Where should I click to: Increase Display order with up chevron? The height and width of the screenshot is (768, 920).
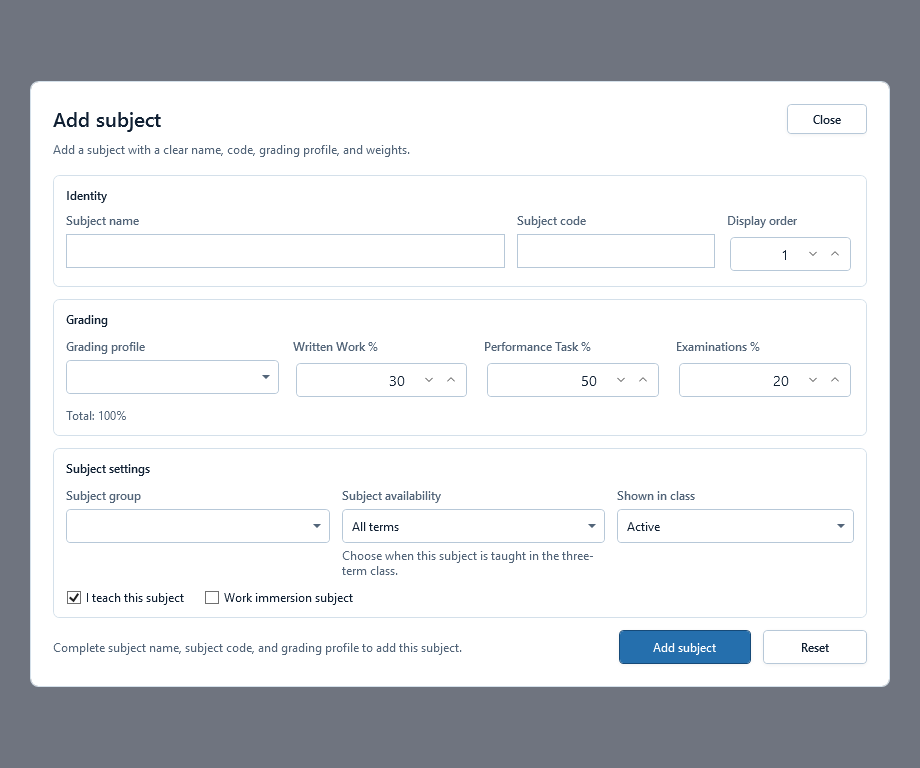click(835, 254)
